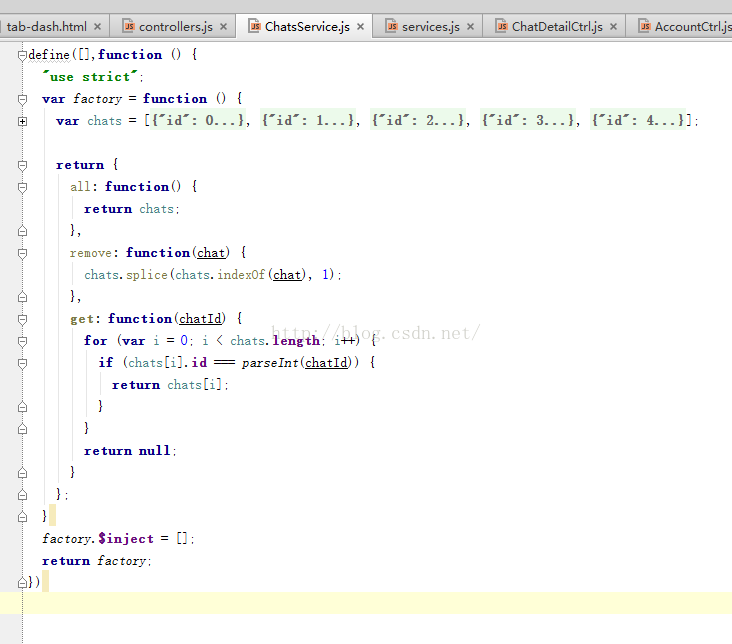This screenshot has height=644, width=732.
Task: Expand folded {"id": 2...} object
Action: tap(417, 120)
